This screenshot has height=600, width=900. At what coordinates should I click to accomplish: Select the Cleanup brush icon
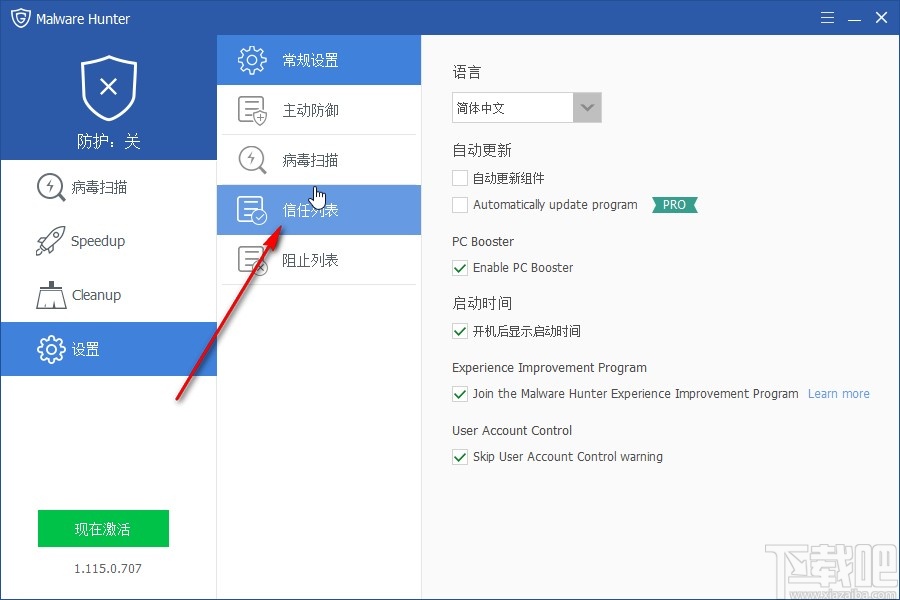[50, 295]
